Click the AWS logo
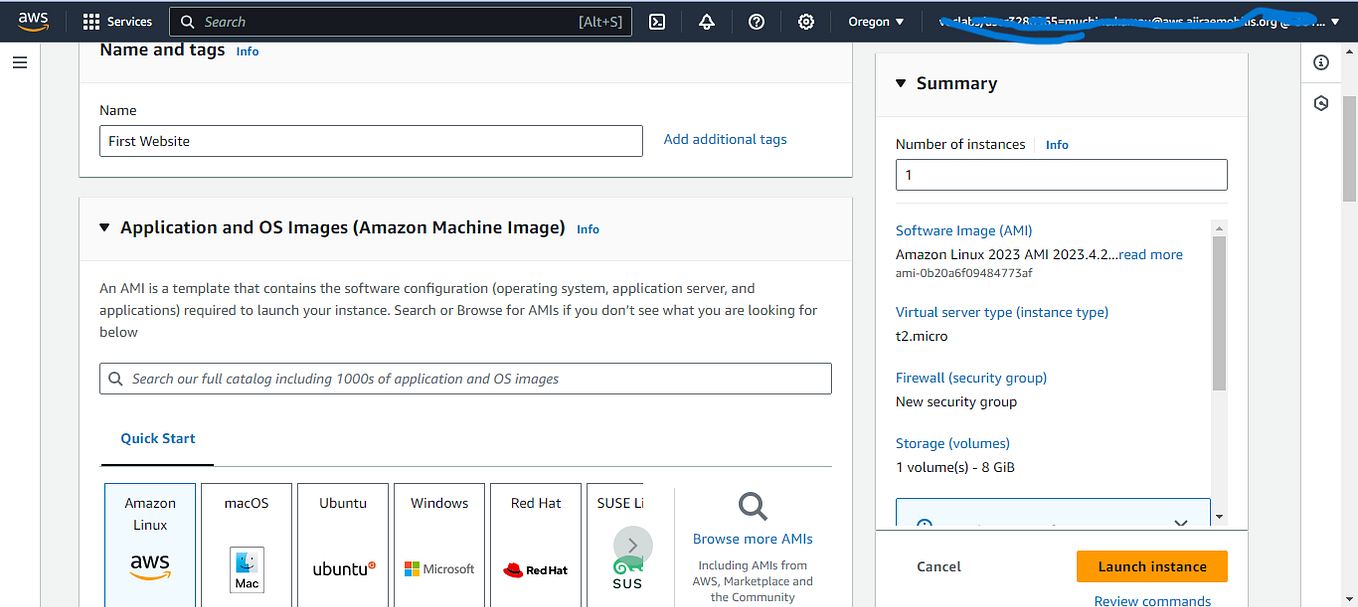Image resolution: width=1358 pixels, height=607 pixels. click(x=33, y=21)
